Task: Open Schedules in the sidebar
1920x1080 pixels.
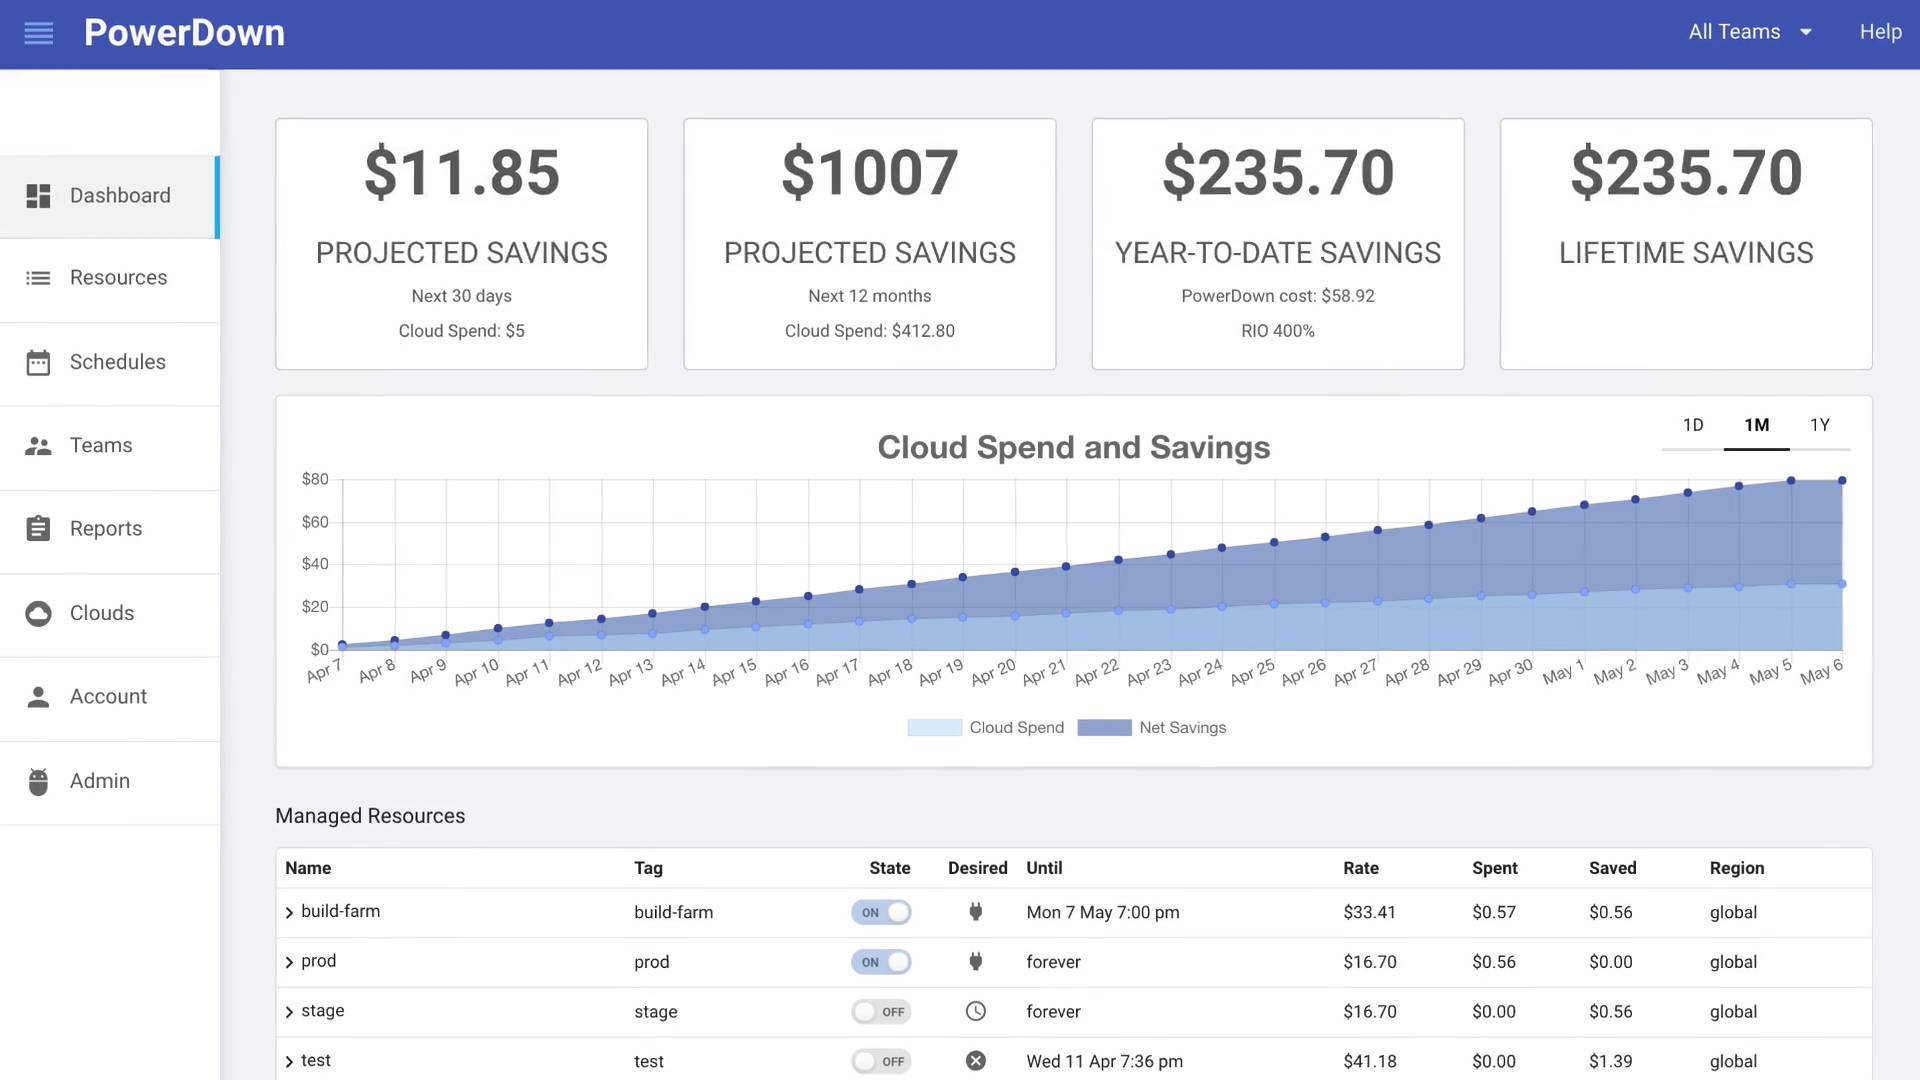Action: (x=110, y=362)
